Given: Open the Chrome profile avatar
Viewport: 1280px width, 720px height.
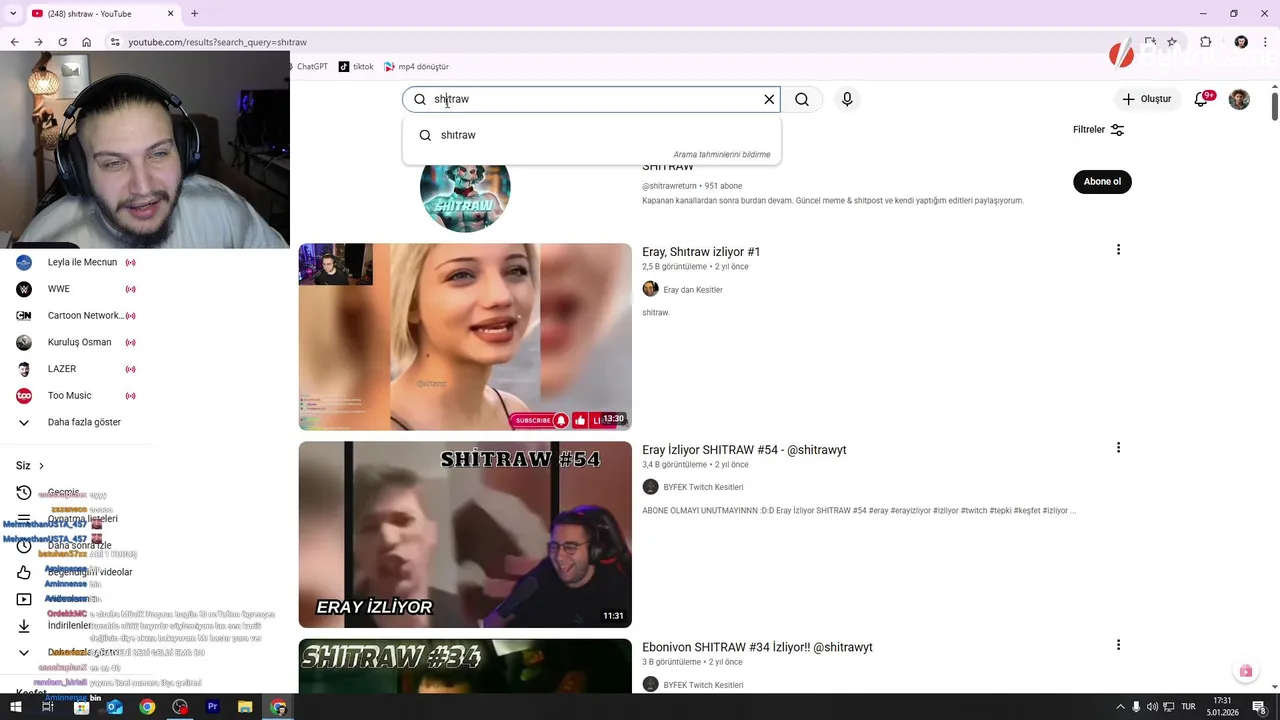Looking at the screenshot, I should (x=1241, y=42).
